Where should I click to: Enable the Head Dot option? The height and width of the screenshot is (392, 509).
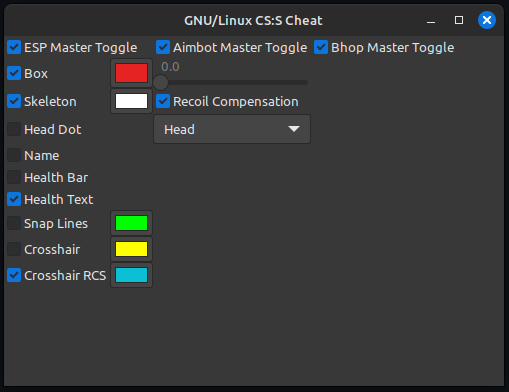[14, 129]
